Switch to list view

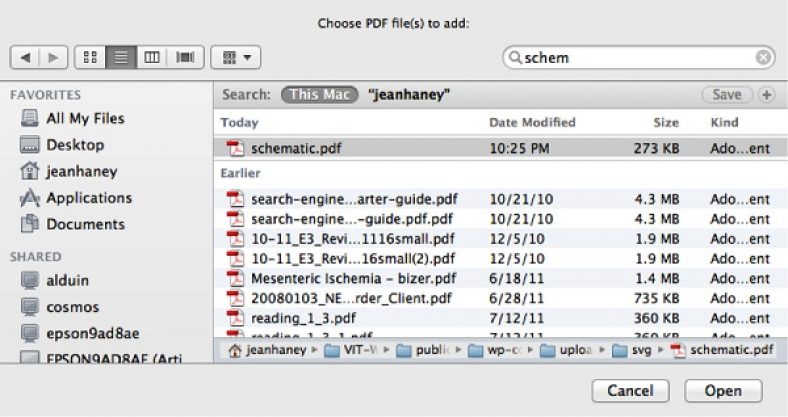[121, 57]
